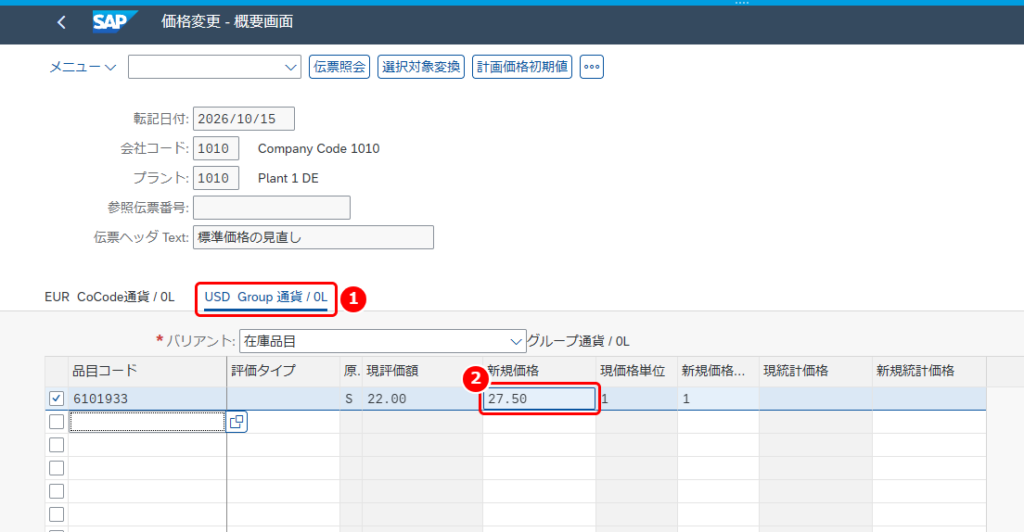Select the 会社コード field with 1010
Viewport: 1024px width, 532px height.
[x=216, y=148]
